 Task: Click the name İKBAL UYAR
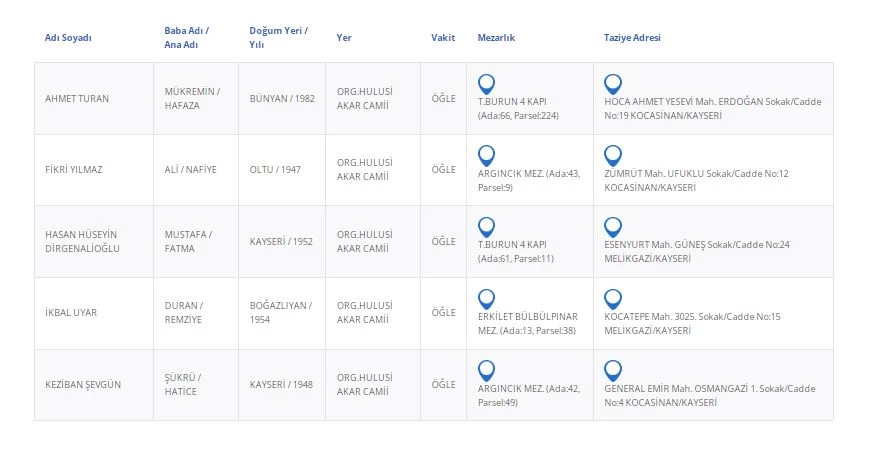[x=71, y=313]
